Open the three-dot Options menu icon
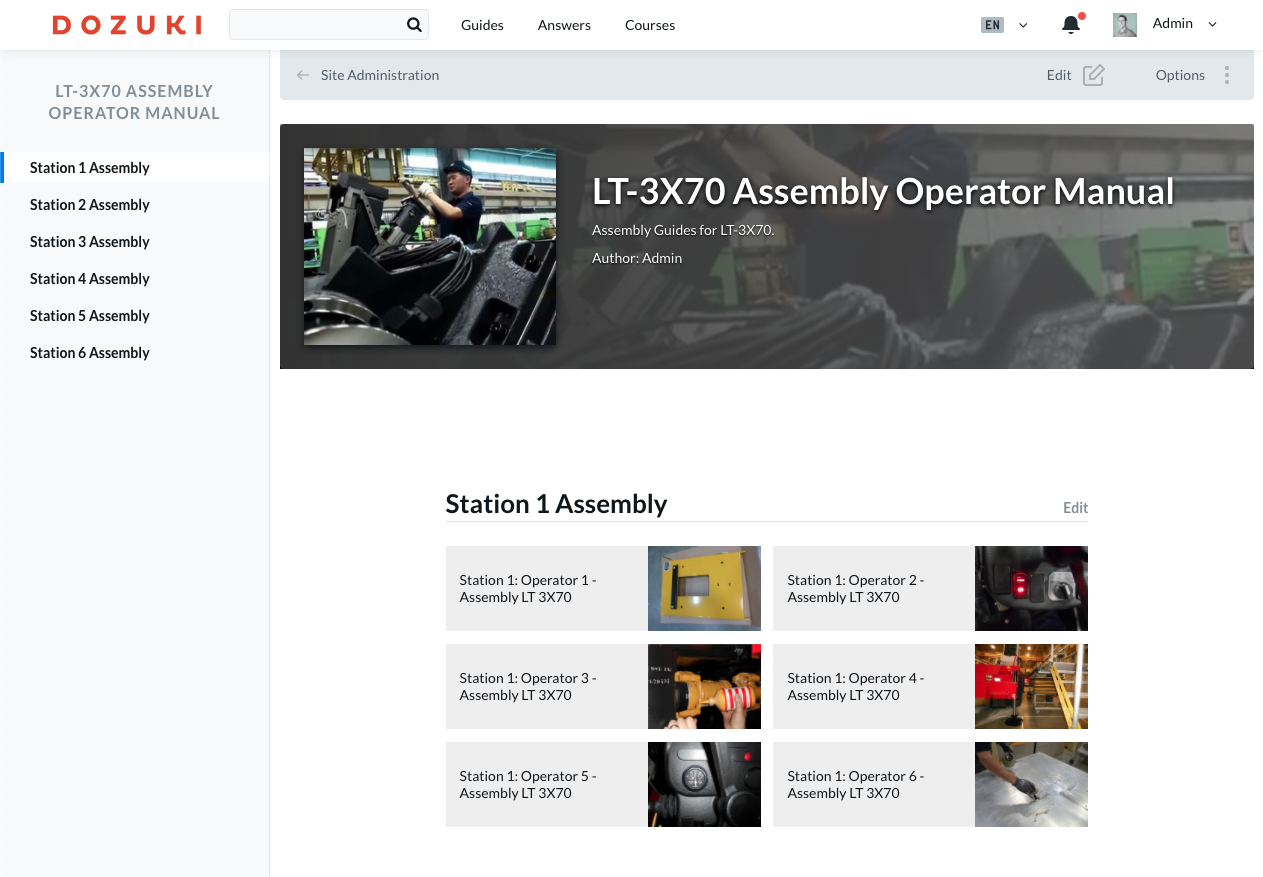 [x=1227, y=75]
